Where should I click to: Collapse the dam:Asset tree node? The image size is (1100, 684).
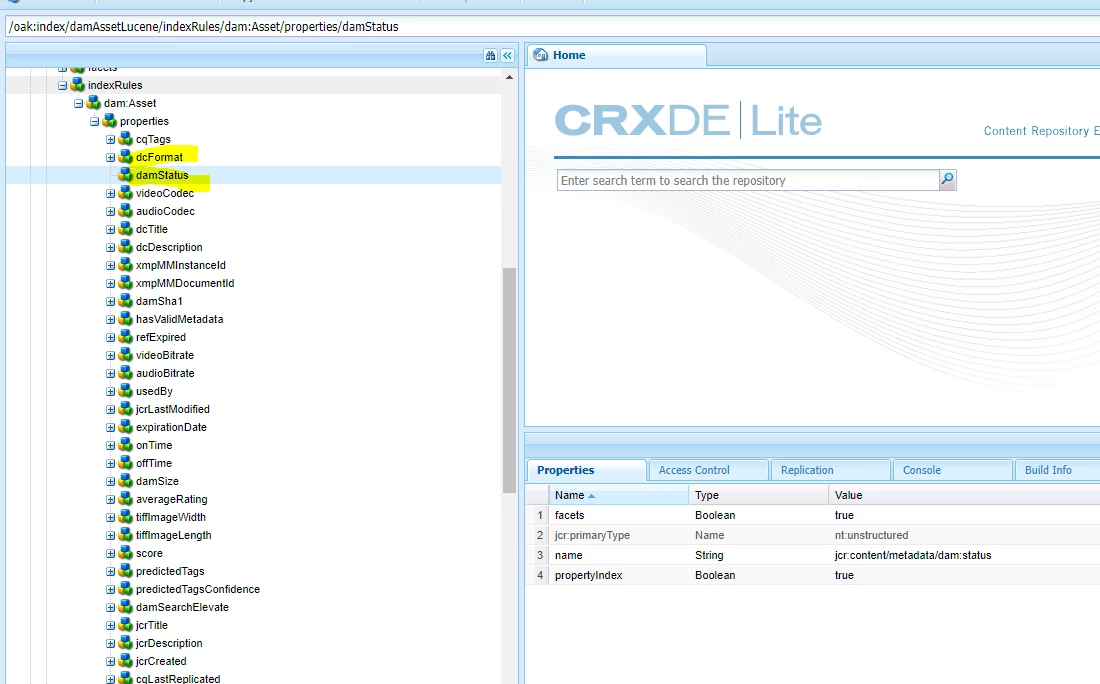[x=79, y=103]
